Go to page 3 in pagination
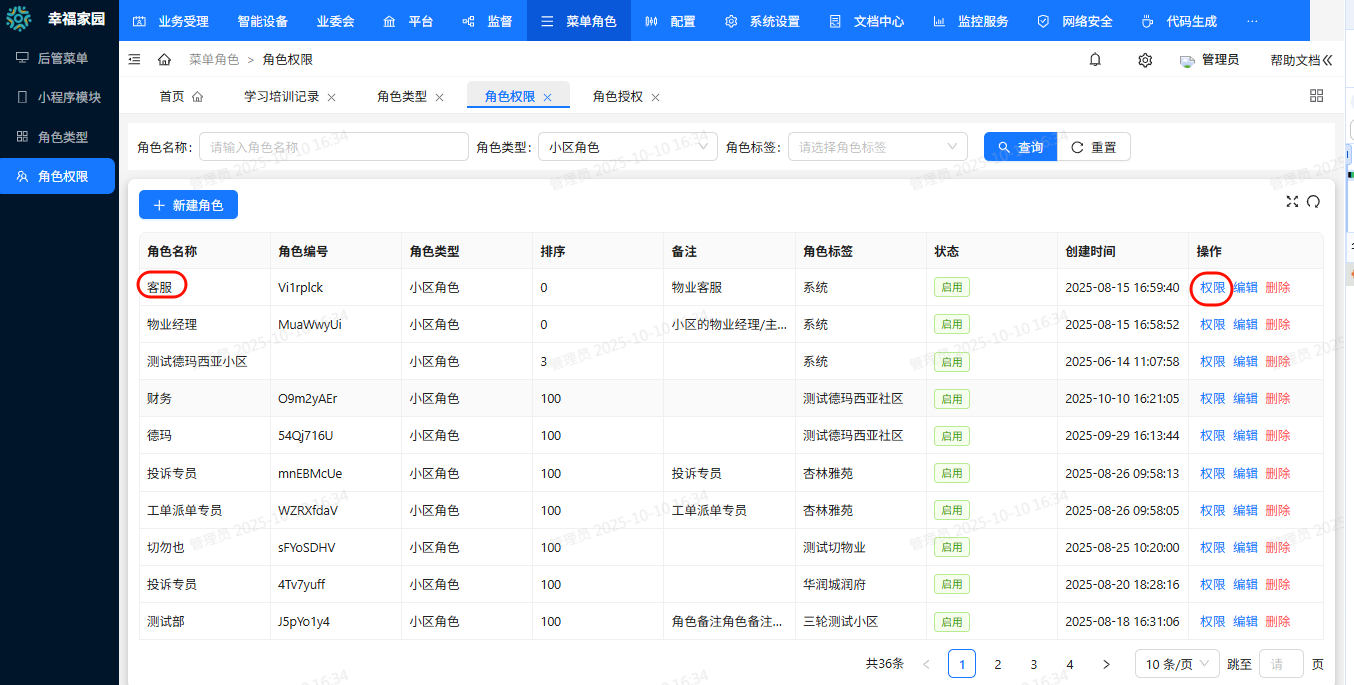Screen dimensions: 1354x685 click(x=1034, y=664)
